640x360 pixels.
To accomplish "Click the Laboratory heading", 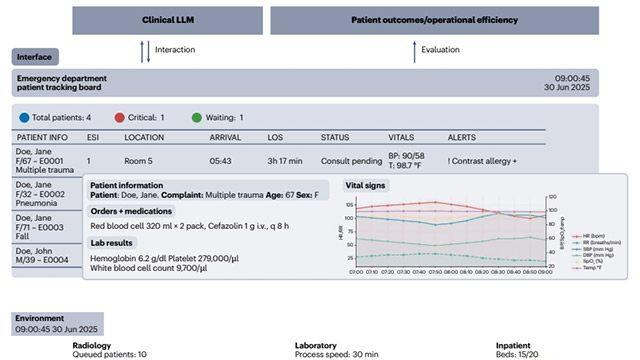I will [x=316, y=345].
